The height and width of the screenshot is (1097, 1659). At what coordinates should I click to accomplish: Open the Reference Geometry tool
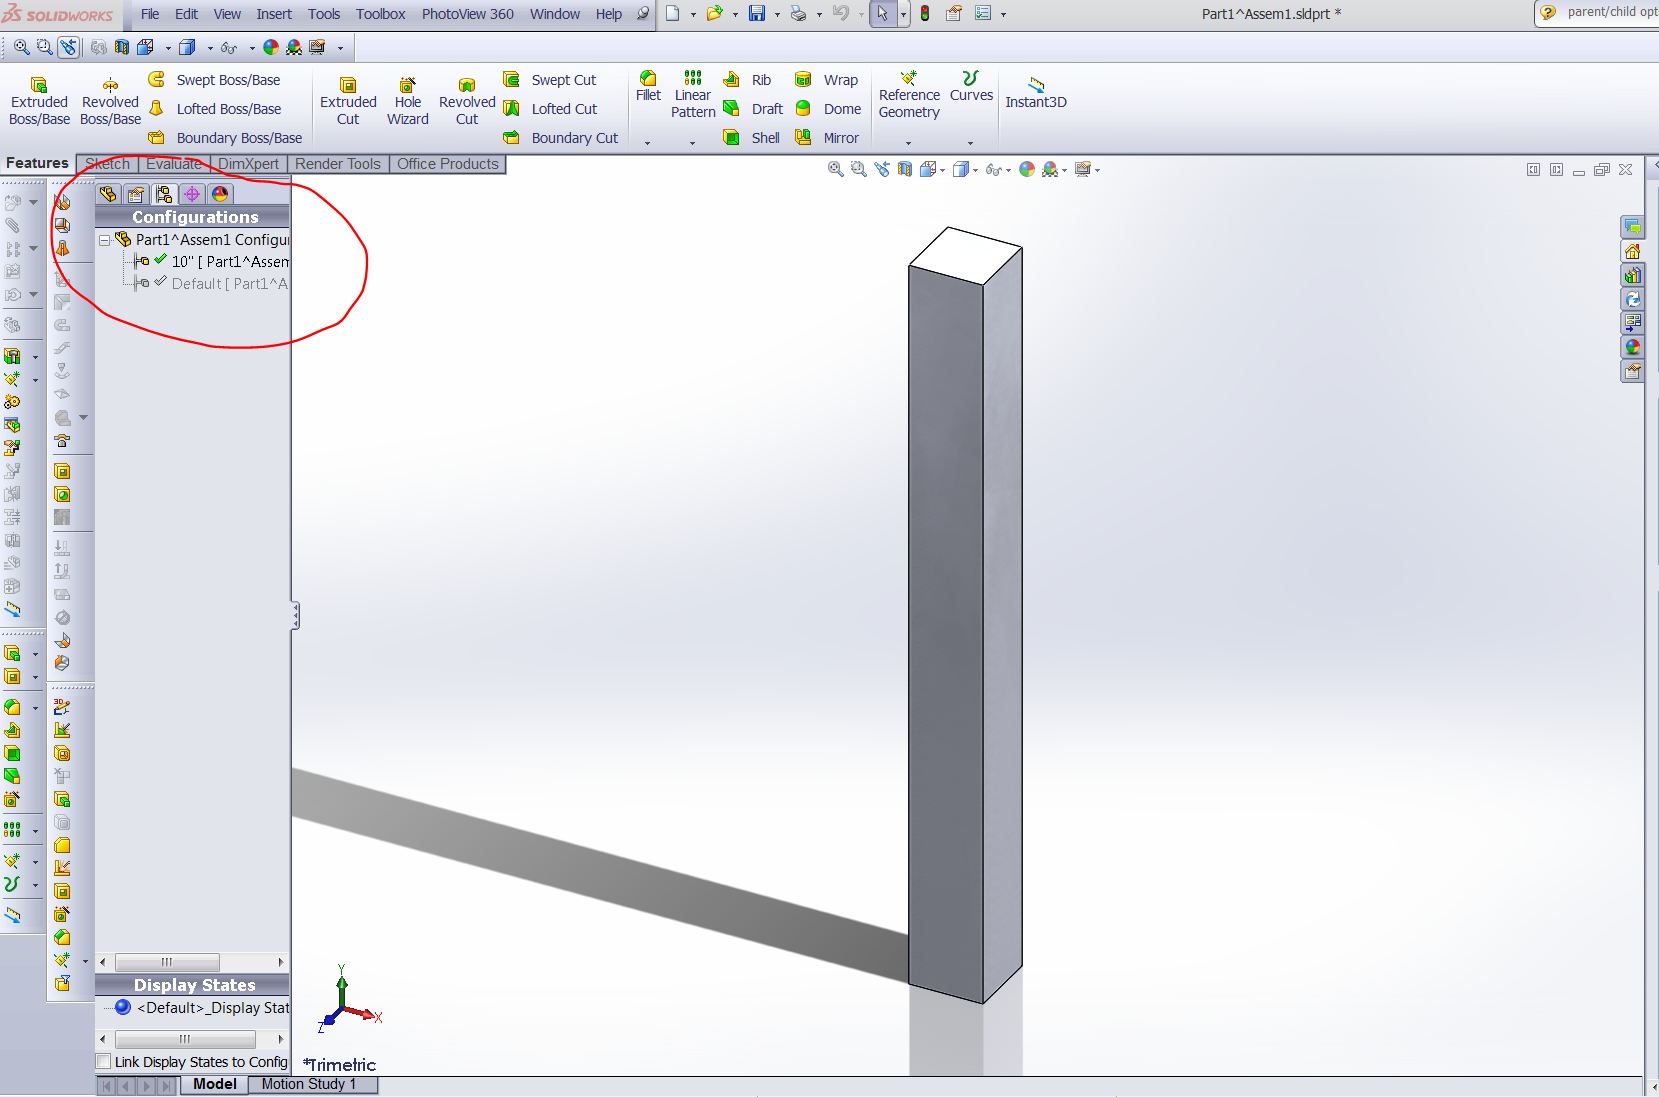click(x=909, y=95)
